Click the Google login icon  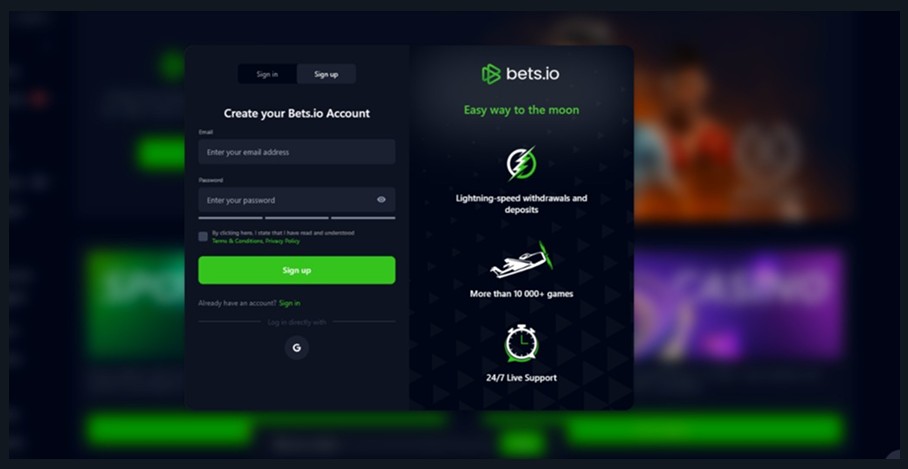[296, 347]
